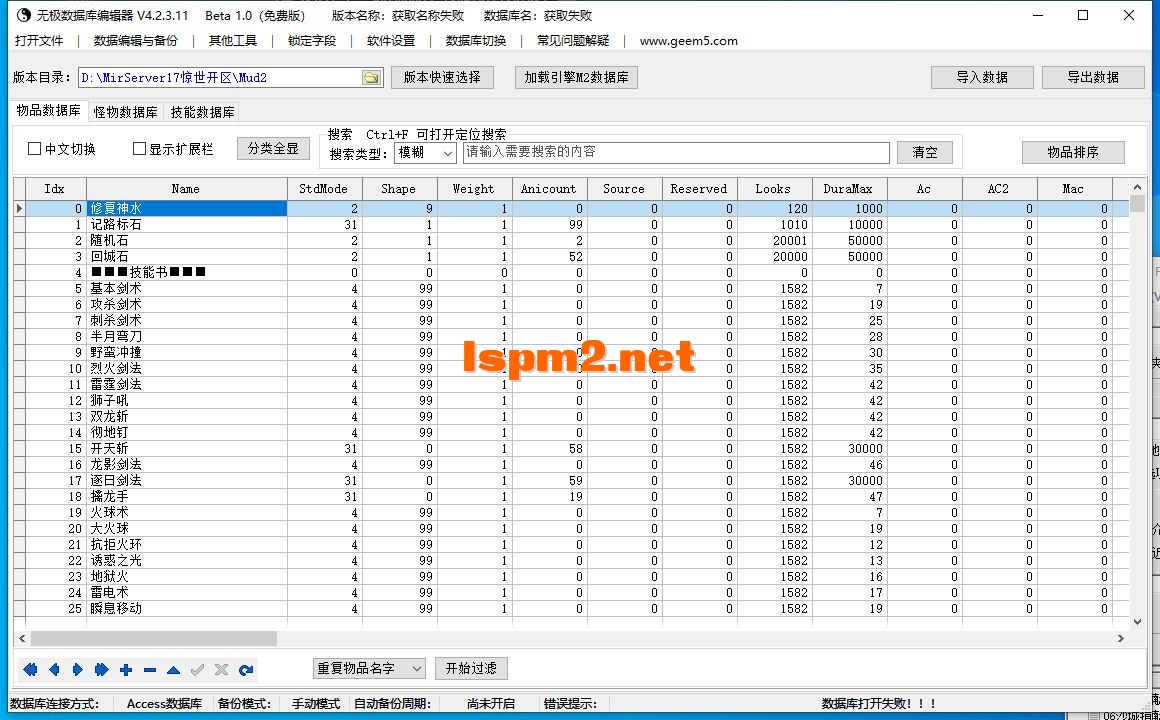This screenshot has height=720, width=1160.
Task: Enable the 中文切换 checkbox
Action: click(x=34, y=147)
